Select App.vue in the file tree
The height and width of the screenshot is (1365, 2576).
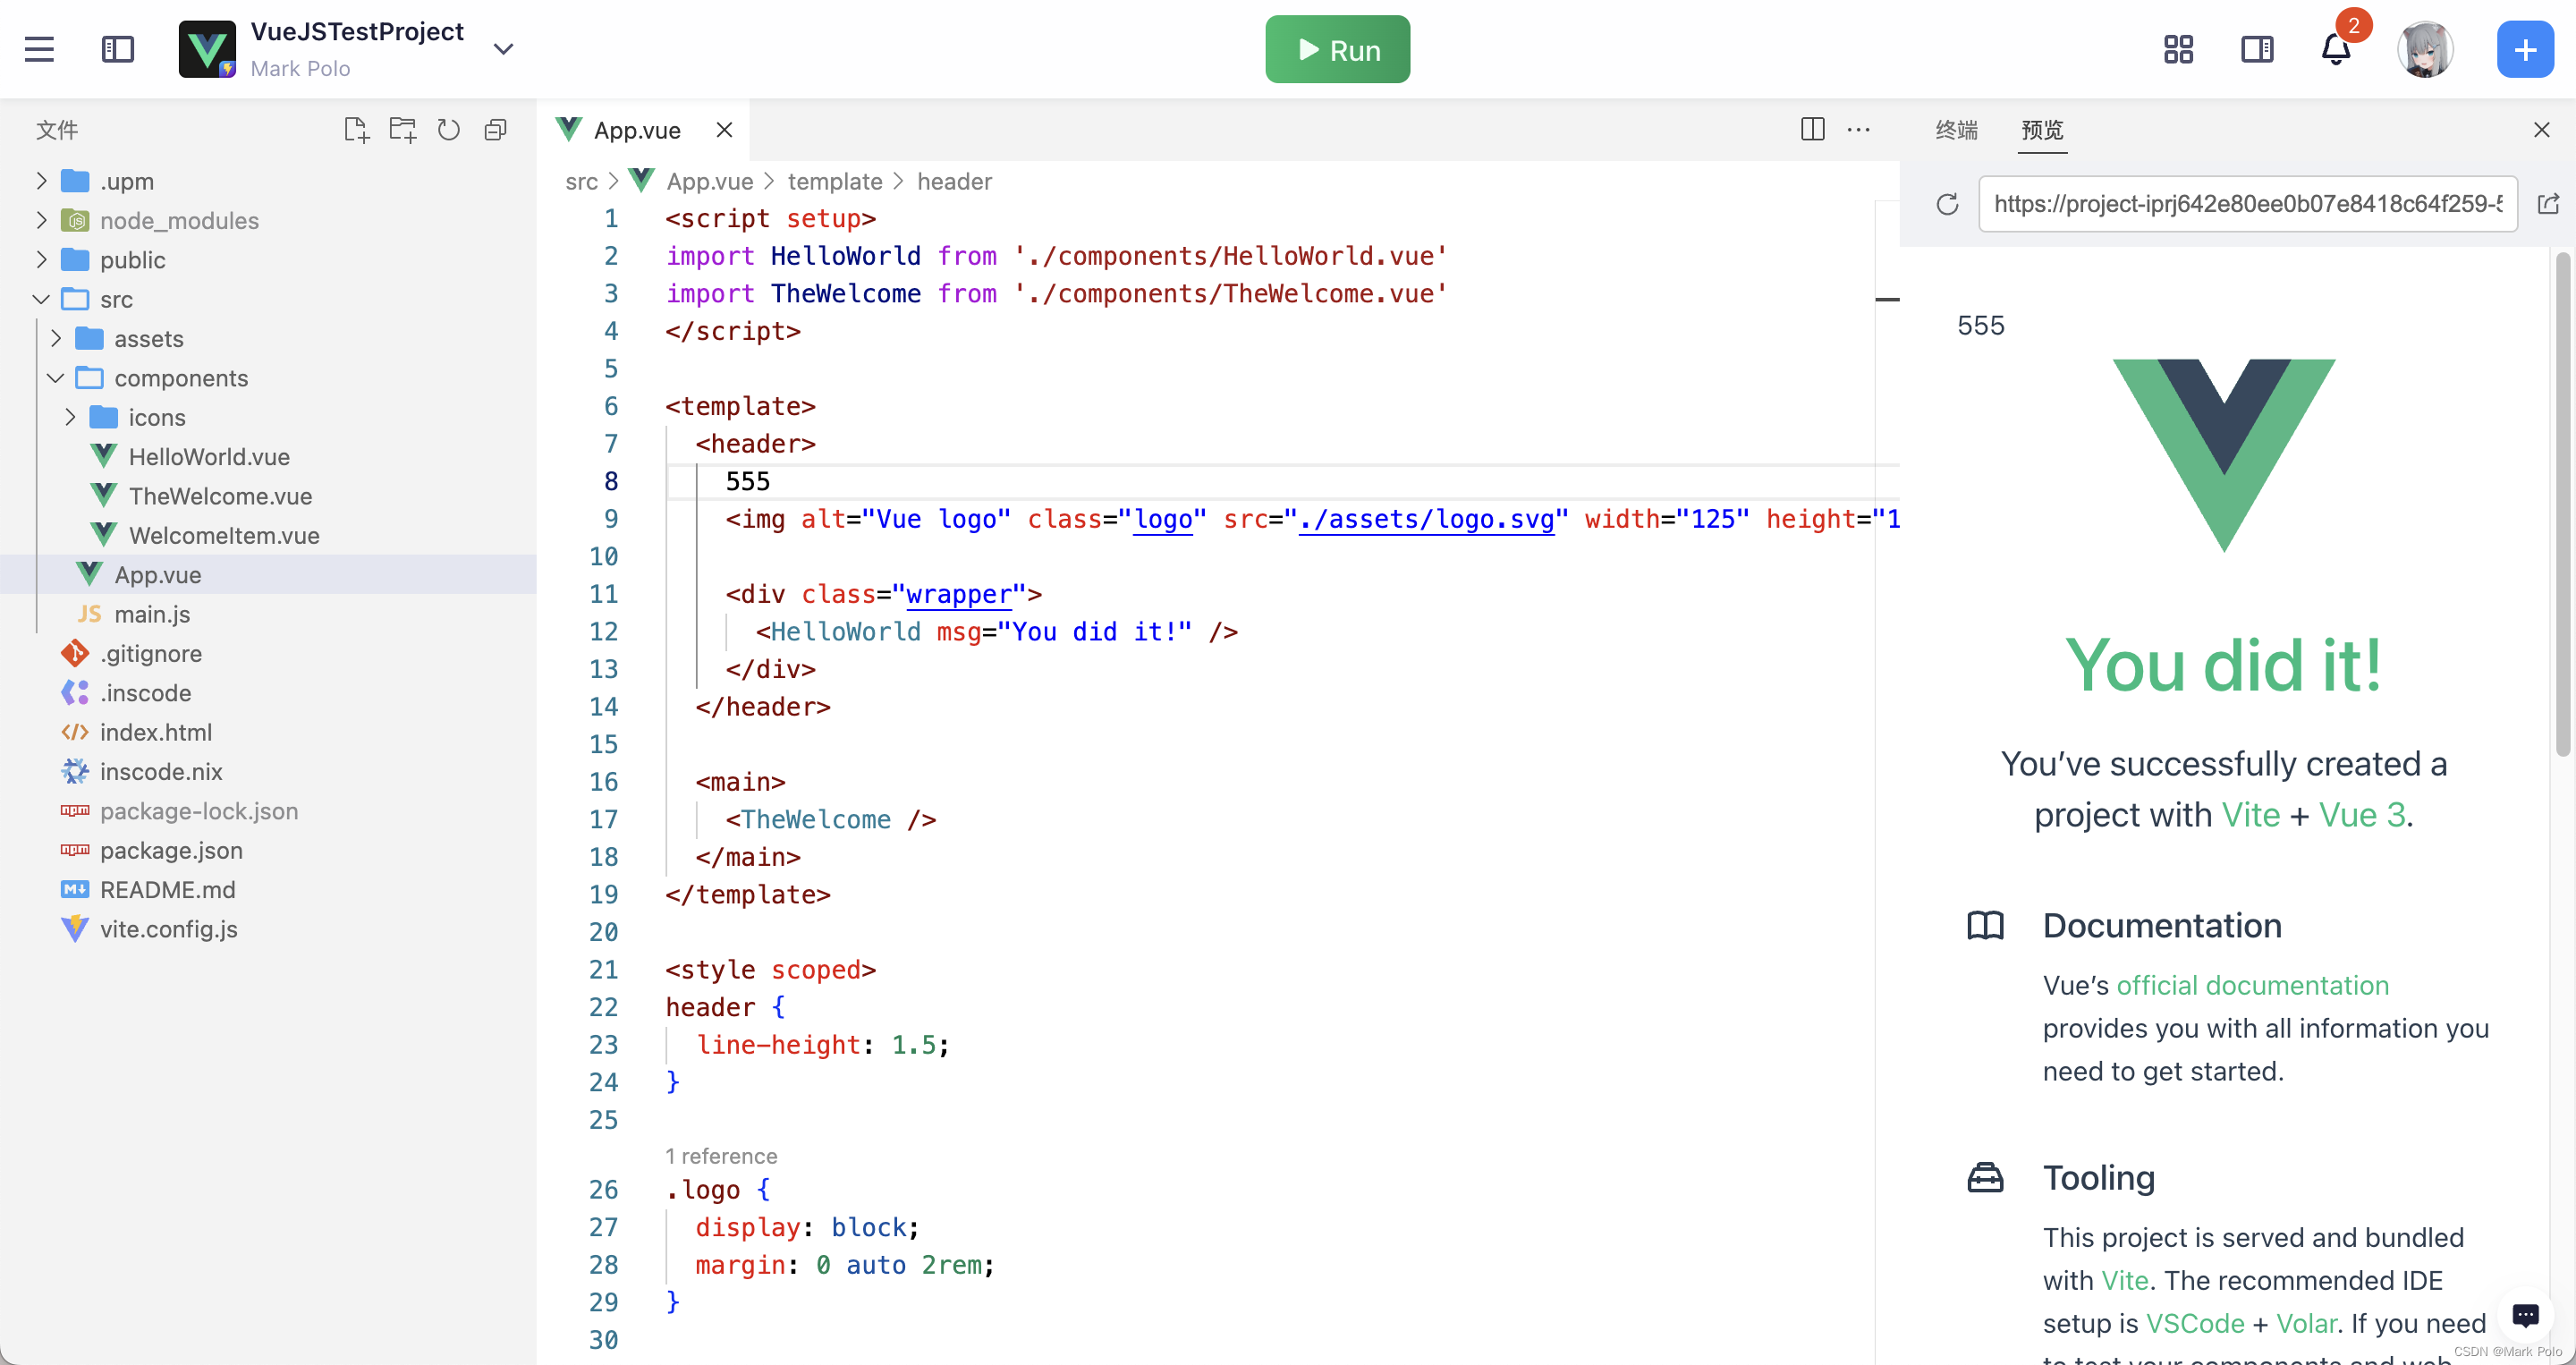tap(268, 575)
